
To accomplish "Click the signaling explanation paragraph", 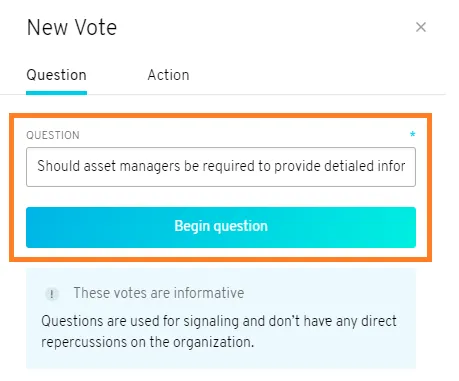I will pyautogui.click(x=219, y=332).
